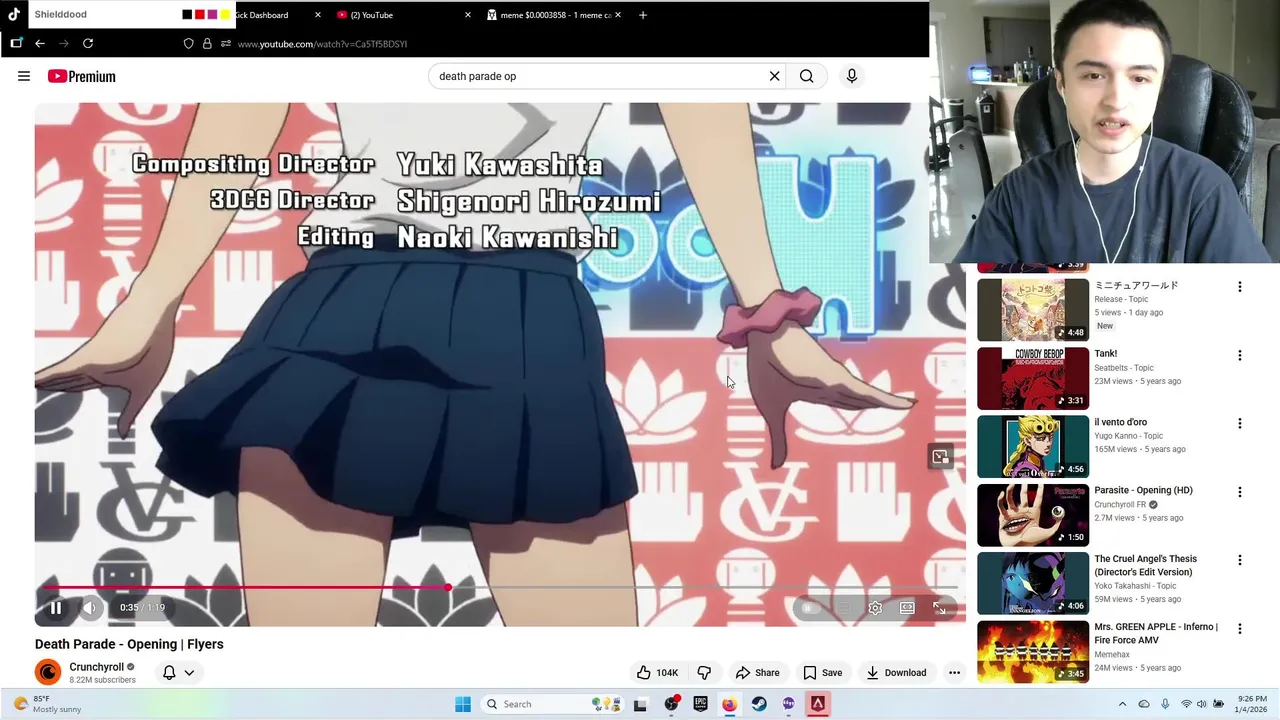This screenshot has height=720, width=1280.
Task: Open options menu for il vento d'oro
Action: click(1240, 423)
